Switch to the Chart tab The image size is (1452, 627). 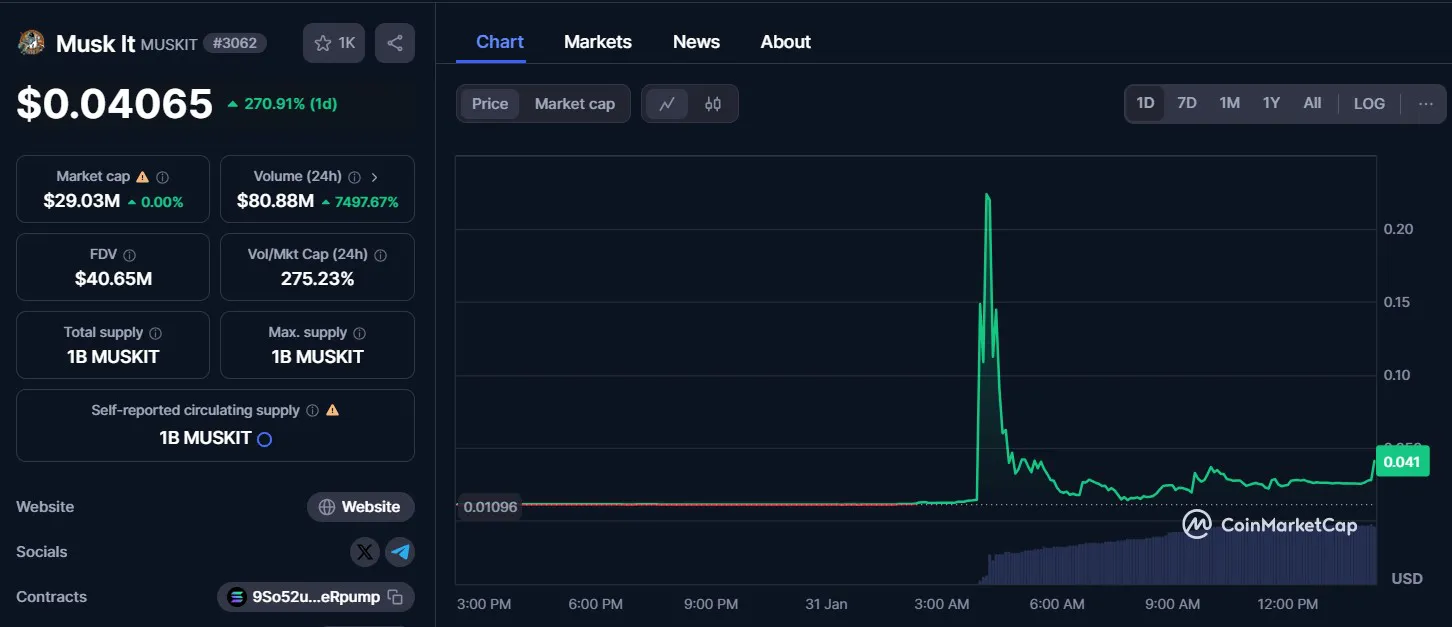pos(500,42)
